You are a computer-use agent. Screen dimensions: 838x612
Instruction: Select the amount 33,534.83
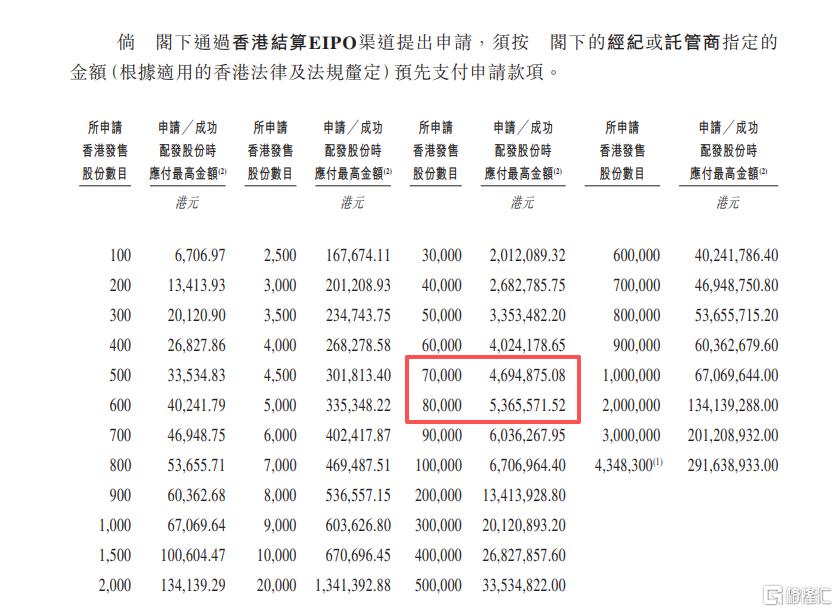[x=196, y=375]
